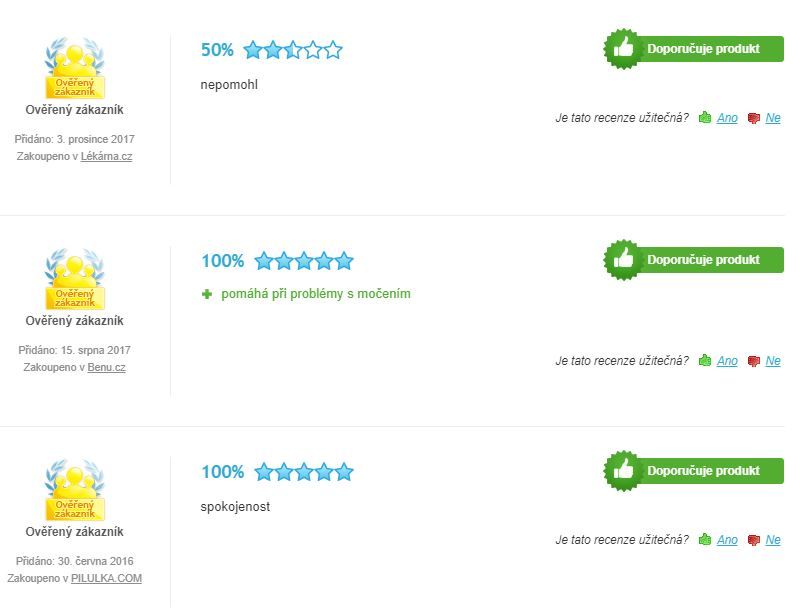Click the Doporučuje produkt badge on the 50% review
This screenshot has height=616, width=806.
click(x=693, y=49)
